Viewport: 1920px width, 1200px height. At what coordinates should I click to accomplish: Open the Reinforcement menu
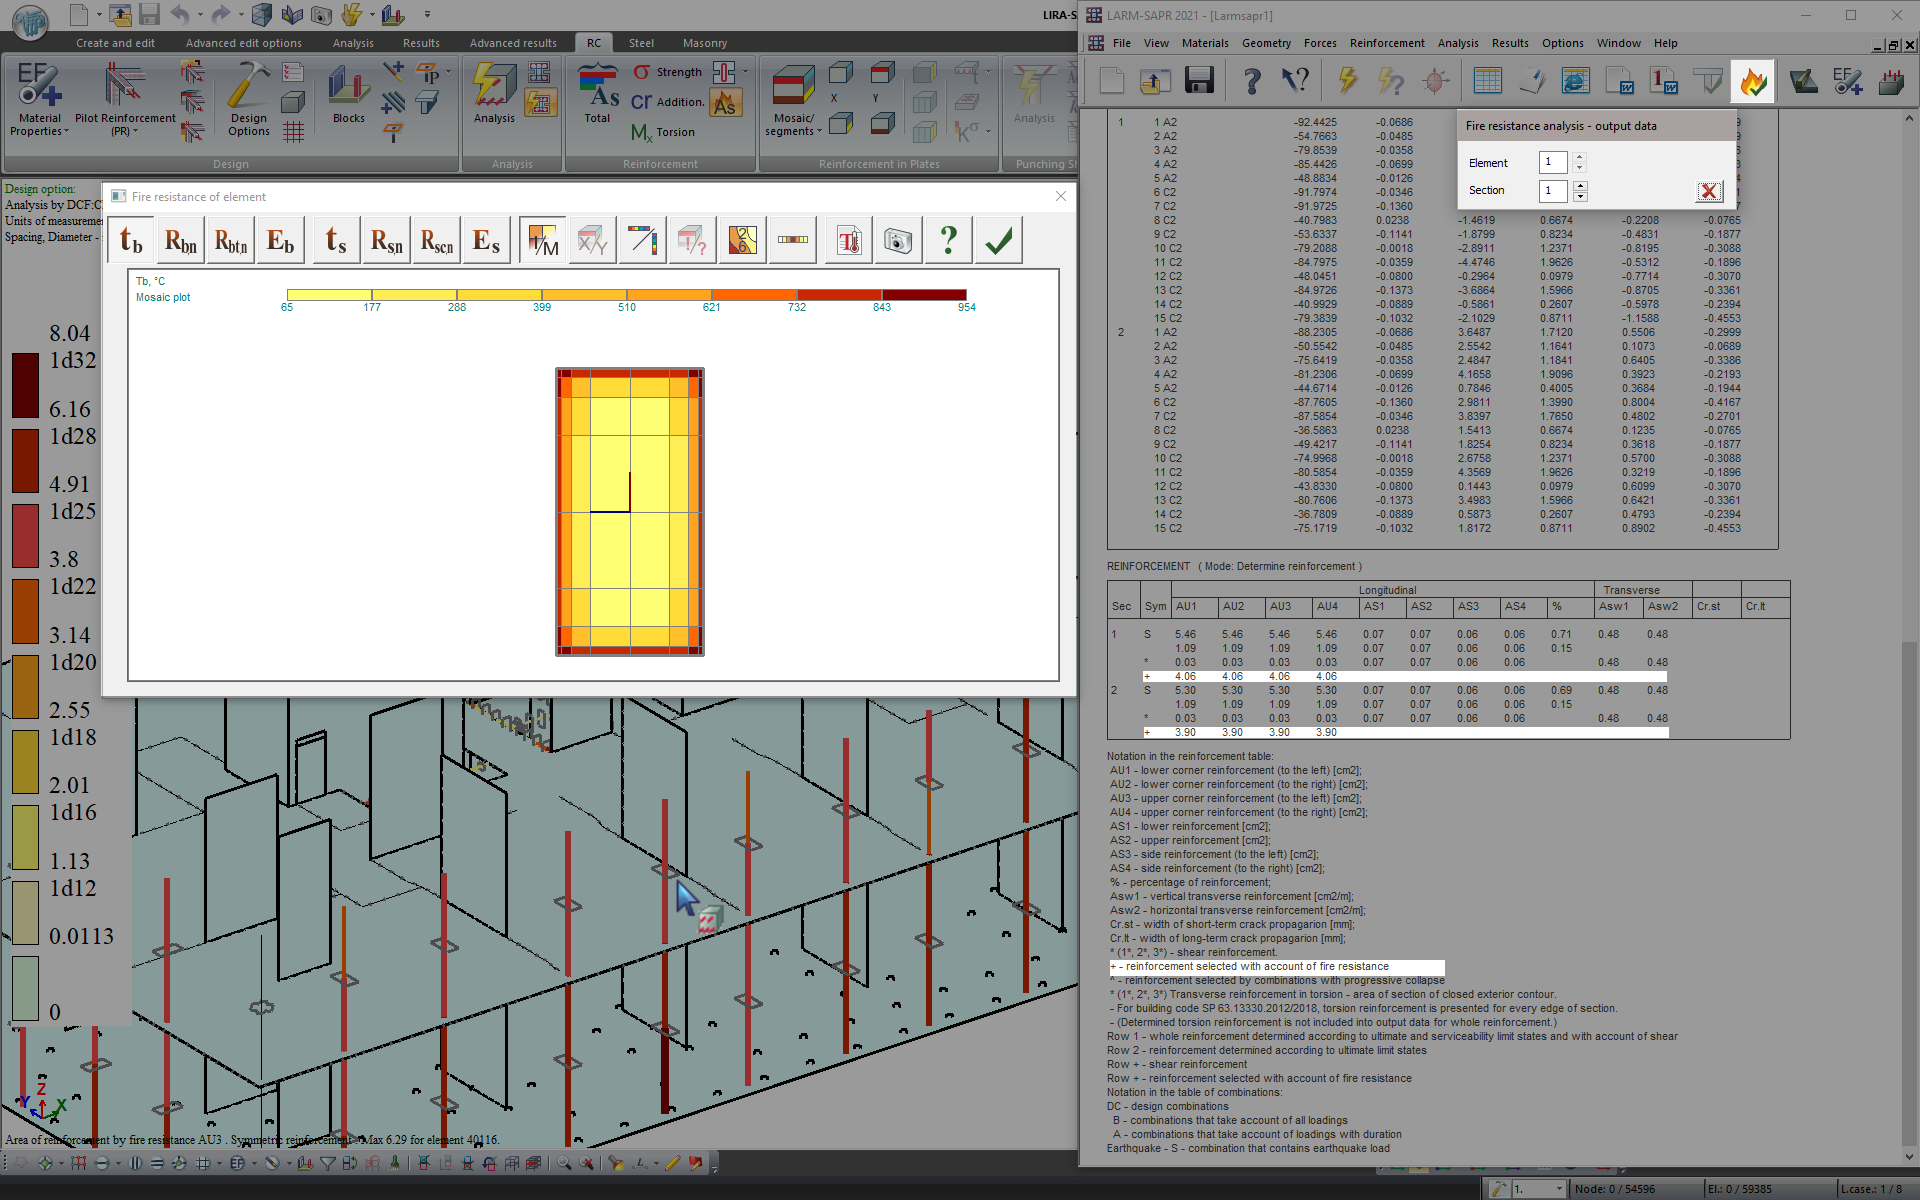tap(1386, 43)
